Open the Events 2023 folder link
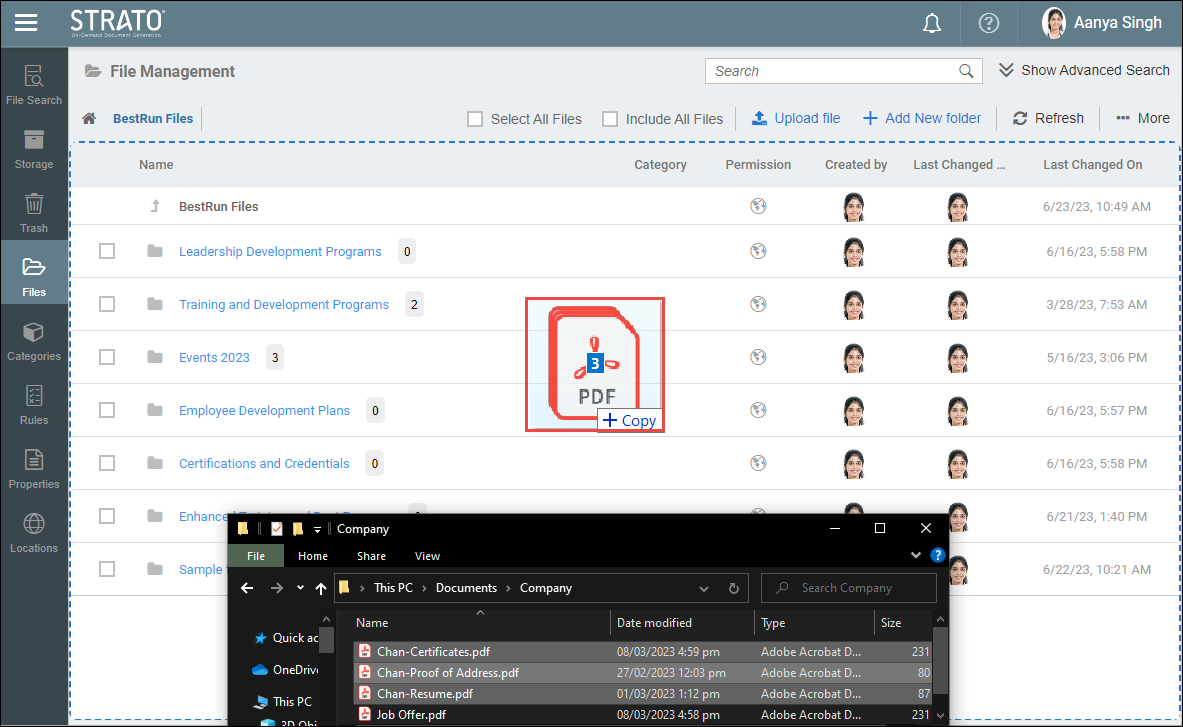 click(x=214, y=357)
